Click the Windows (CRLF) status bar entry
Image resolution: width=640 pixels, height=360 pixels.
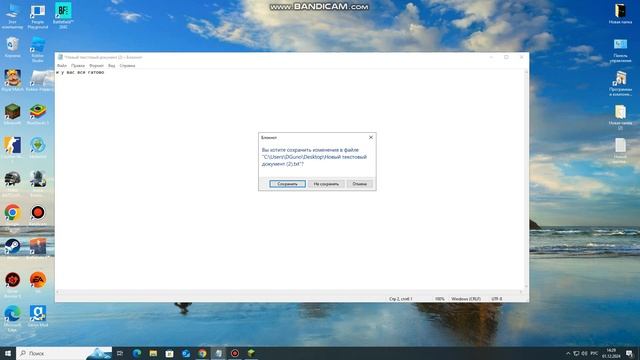466,299
